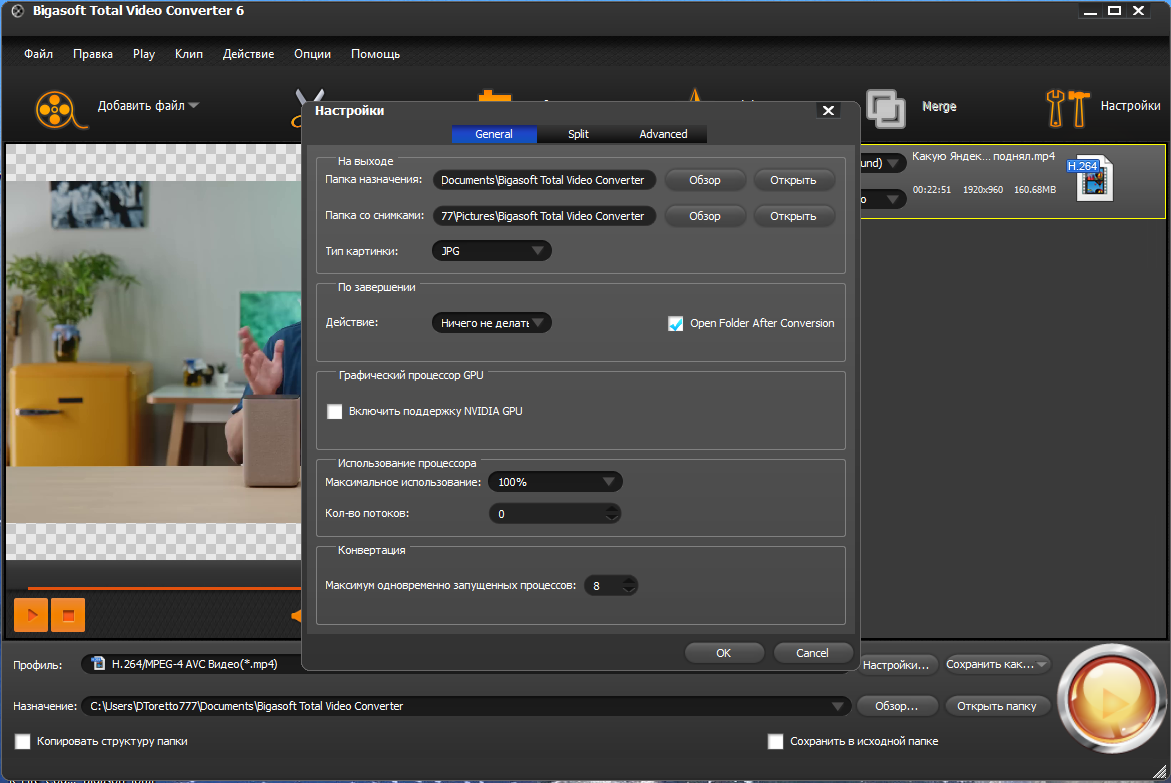Click the Merge overlapping squares icon
Image resolution: width=1171 pixels, height=783 pixels.
[x=885, y=108]
